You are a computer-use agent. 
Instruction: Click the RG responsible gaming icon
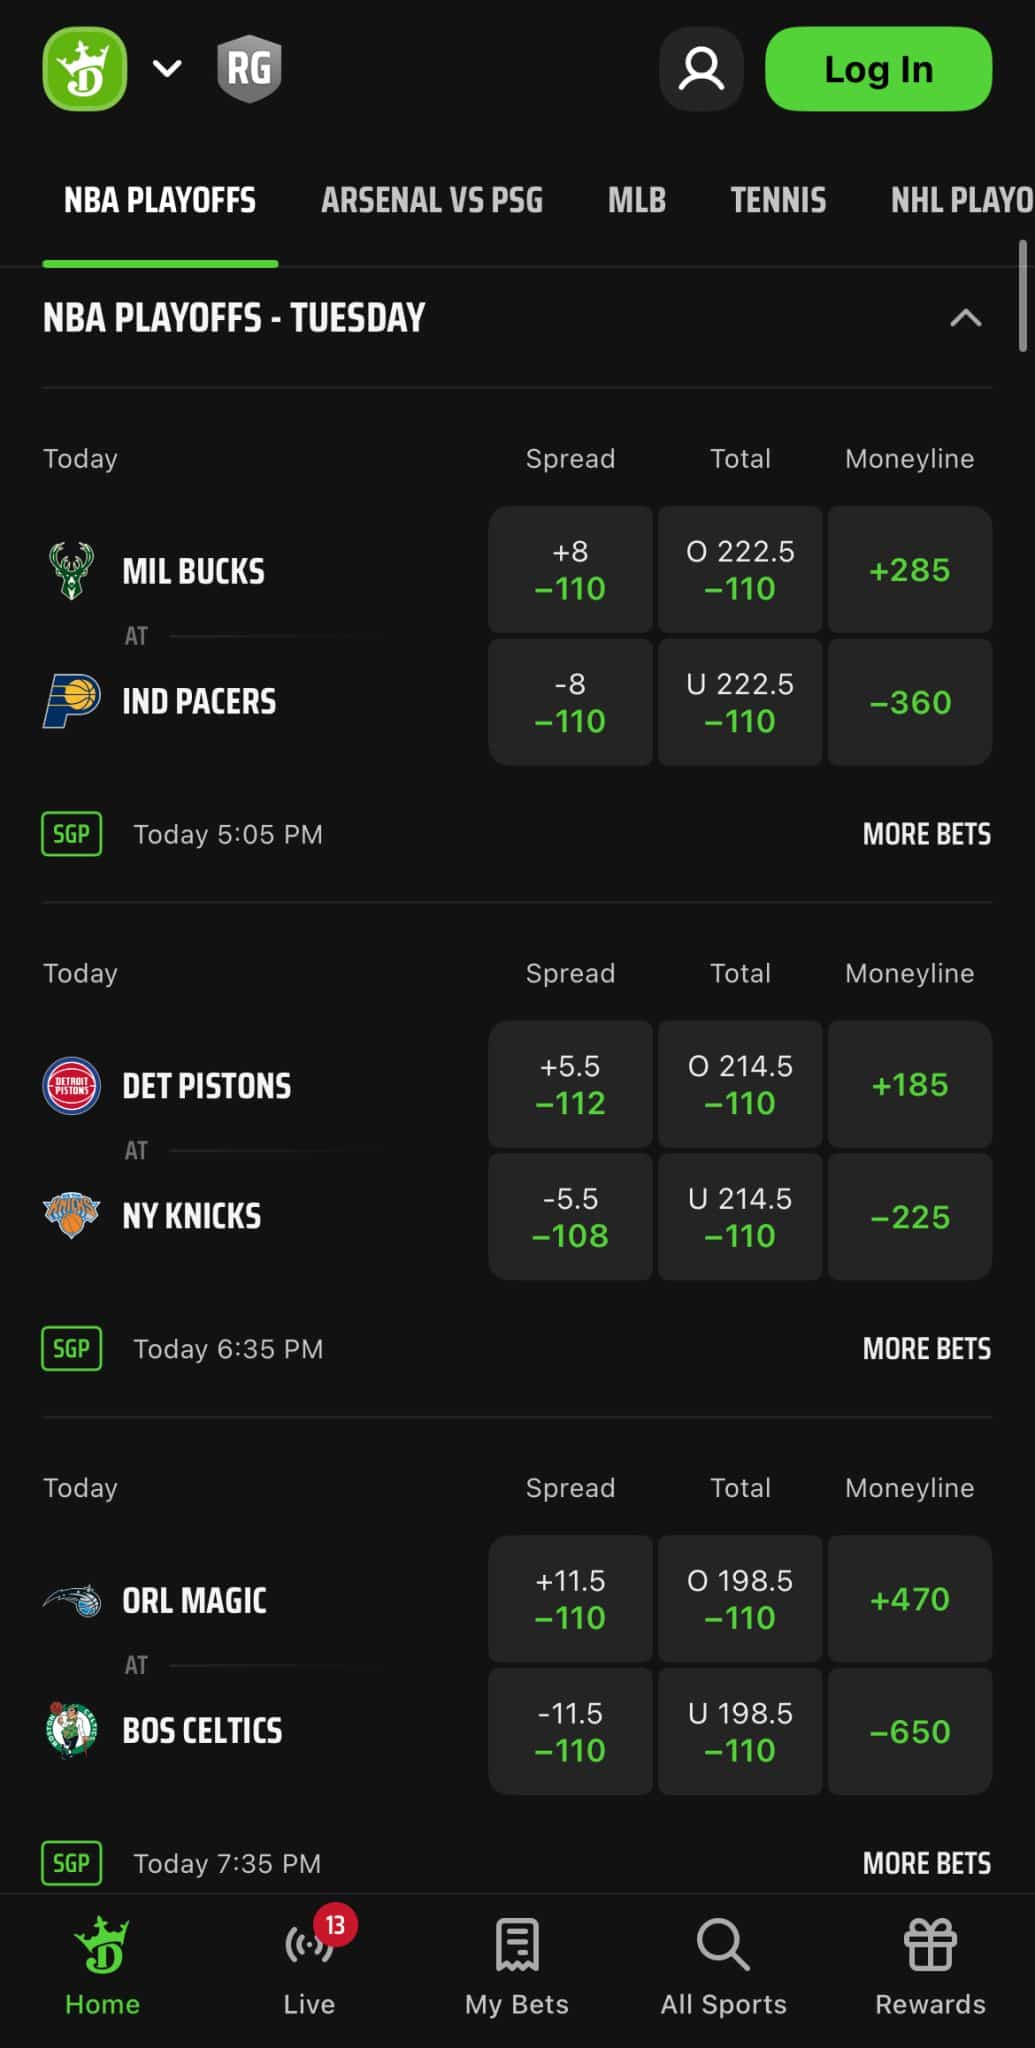pos(248,68)
